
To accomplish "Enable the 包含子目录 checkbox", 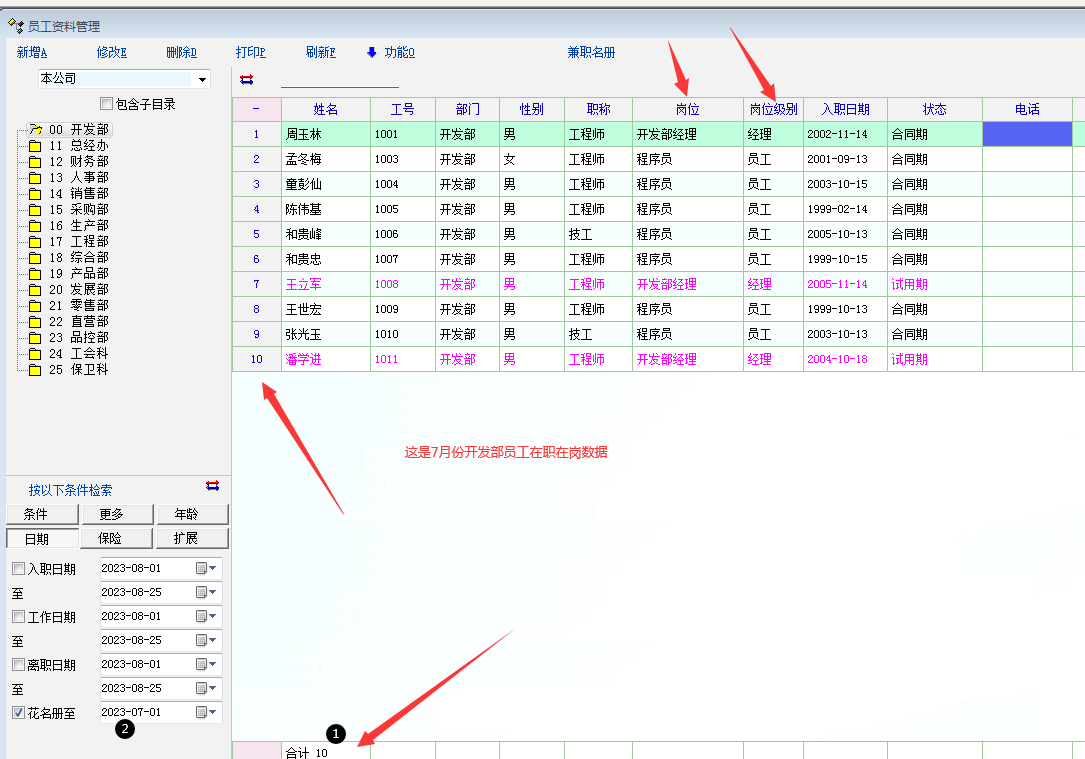I will [107, 104].
